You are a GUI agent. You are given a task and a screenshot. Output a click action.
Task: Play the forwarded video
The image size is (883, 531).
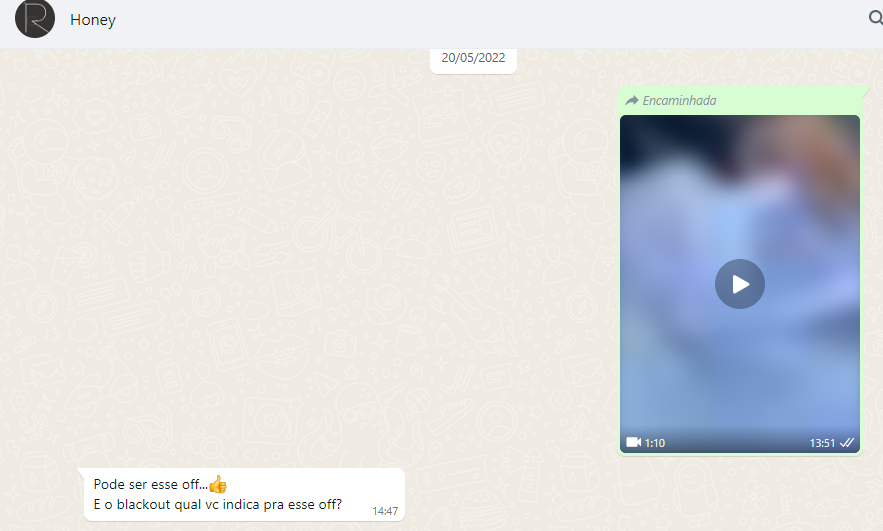click(x=739, y=284)
